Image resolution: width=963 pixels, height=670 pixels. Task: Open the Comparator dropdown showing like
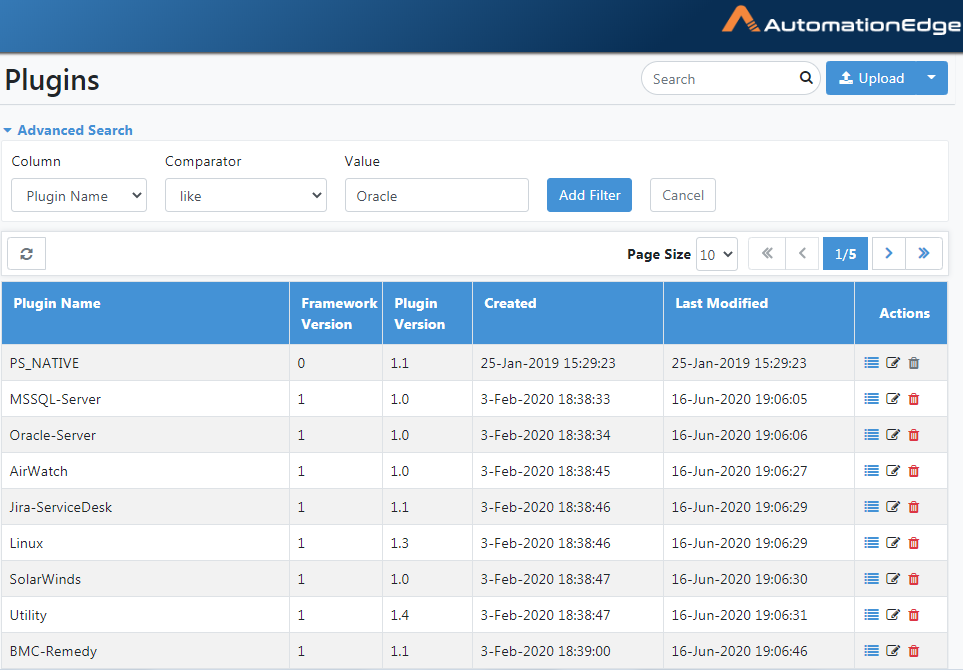click(246, 195)
